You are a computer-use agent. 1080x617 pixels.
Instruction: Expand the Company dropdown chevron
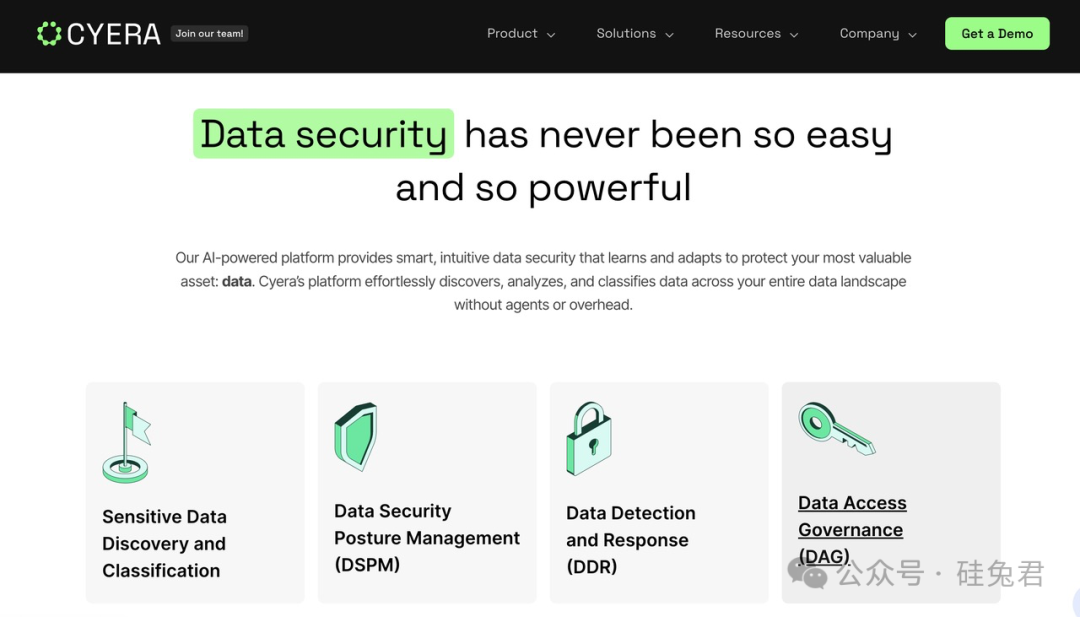click(912, 35)
